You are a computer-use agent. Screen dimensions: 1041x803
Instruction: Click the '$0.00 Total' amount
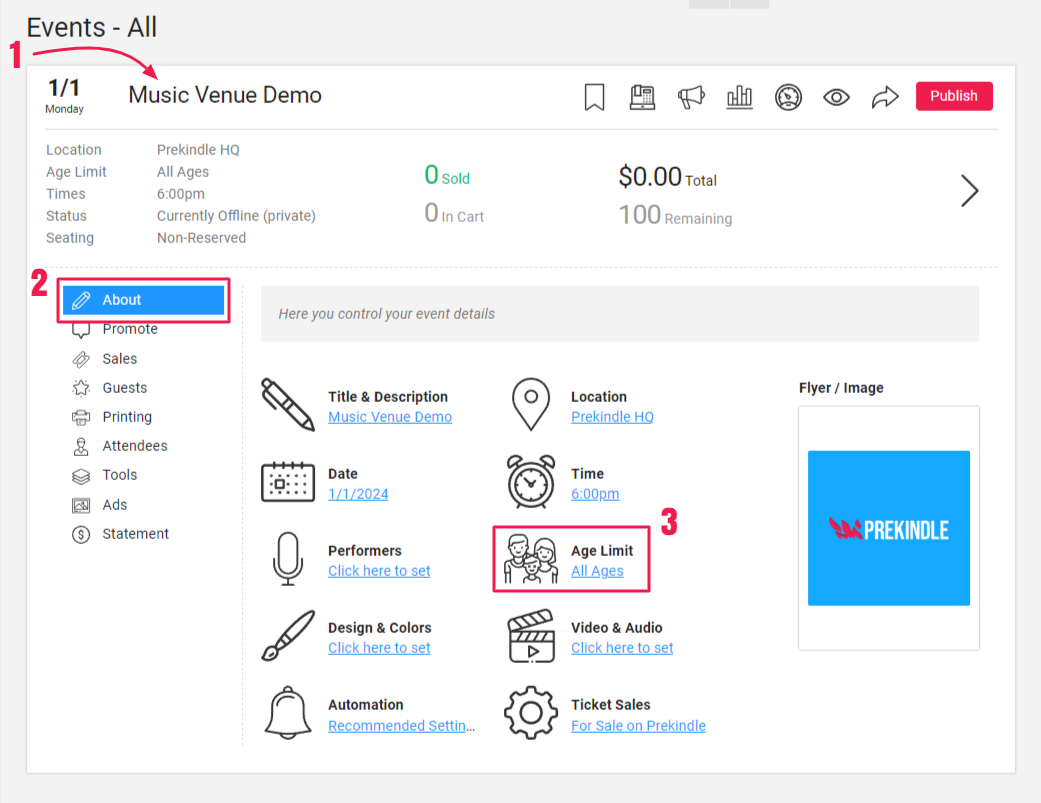[667, 177]
